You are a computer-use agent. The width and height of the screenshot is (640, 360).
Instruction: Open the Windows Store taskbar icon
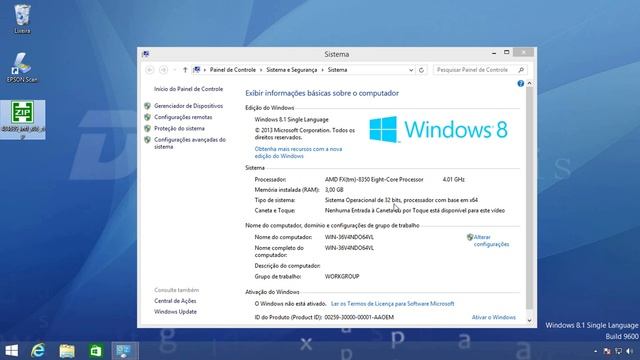pos(96,351)
